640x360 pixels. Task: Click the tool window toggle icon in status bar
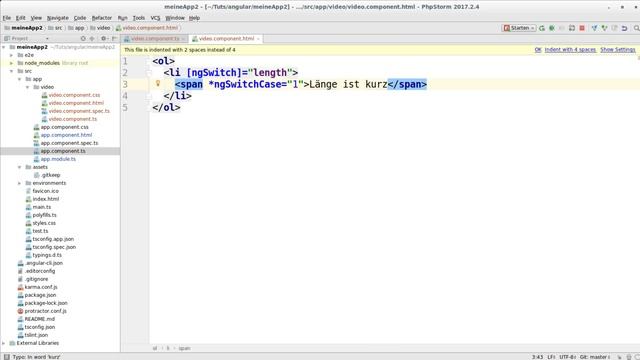point(7,357)
